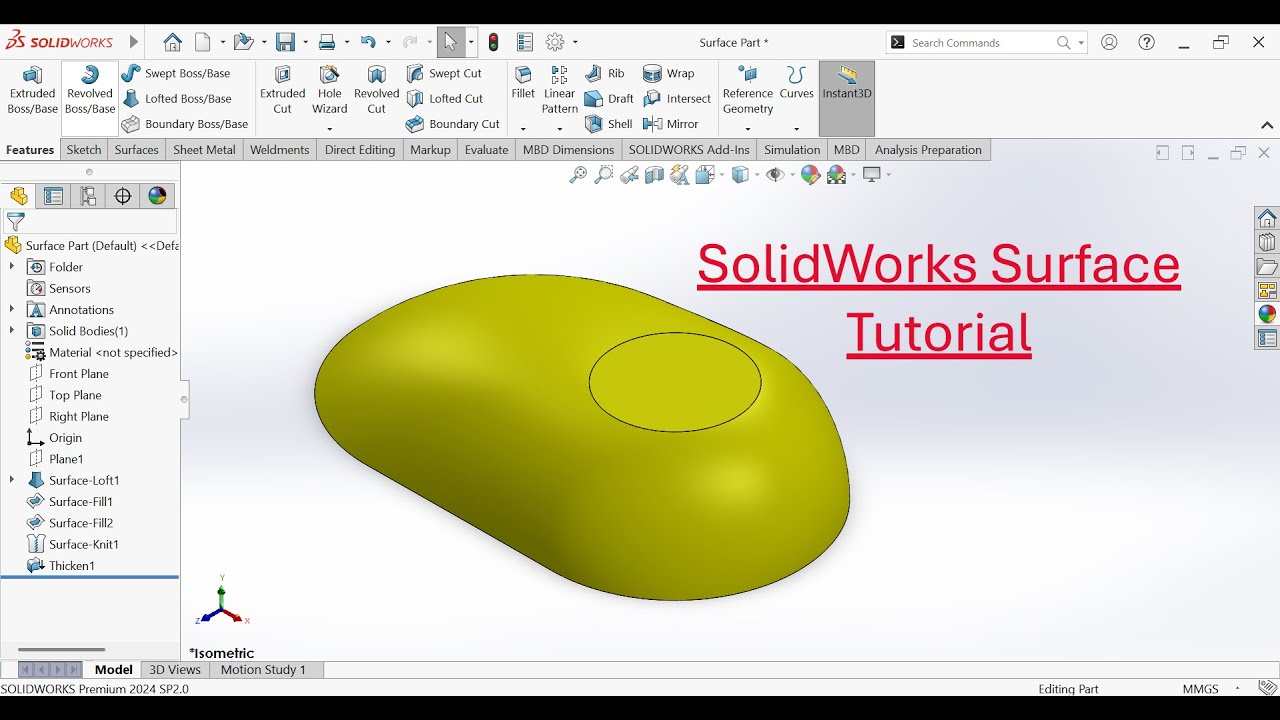The height and width of the screenshot is (720, 1280).
Task: Expand Solid Bodies(1) in tree
Action: pos(12,331)
